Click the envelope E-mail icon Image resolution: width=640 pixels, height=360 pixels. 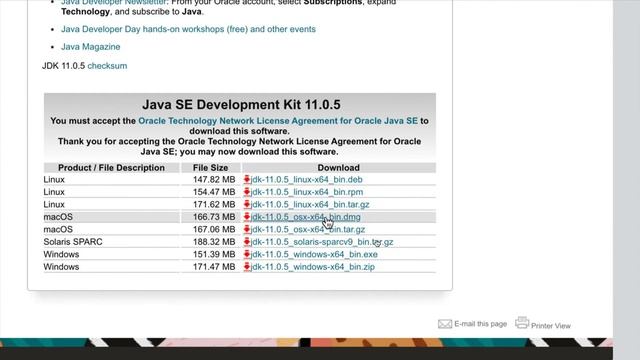pyautogui.click(x=445, y=324)
